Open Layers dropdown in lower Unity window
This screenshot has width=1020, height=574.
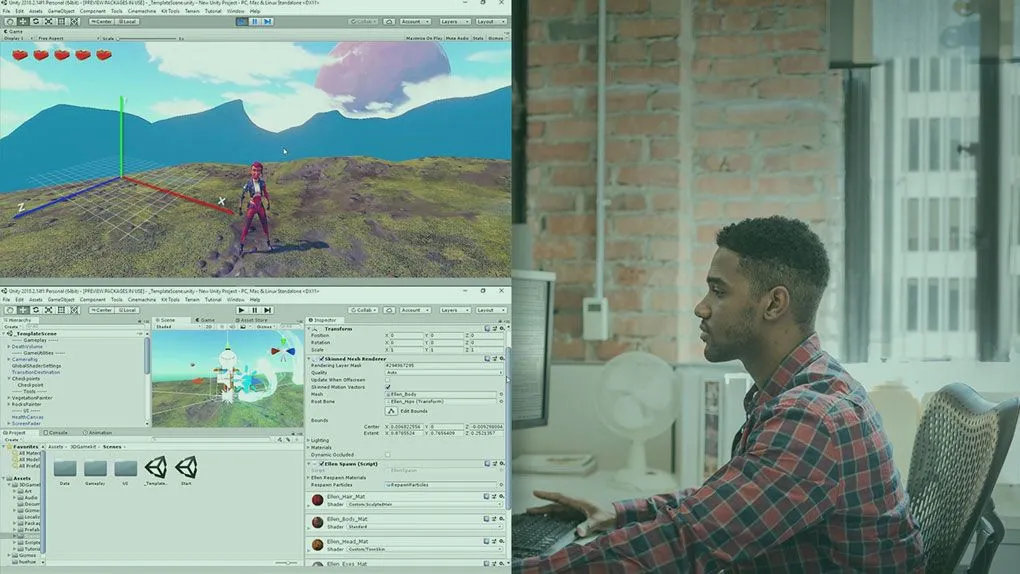click(x=454, y=310)
